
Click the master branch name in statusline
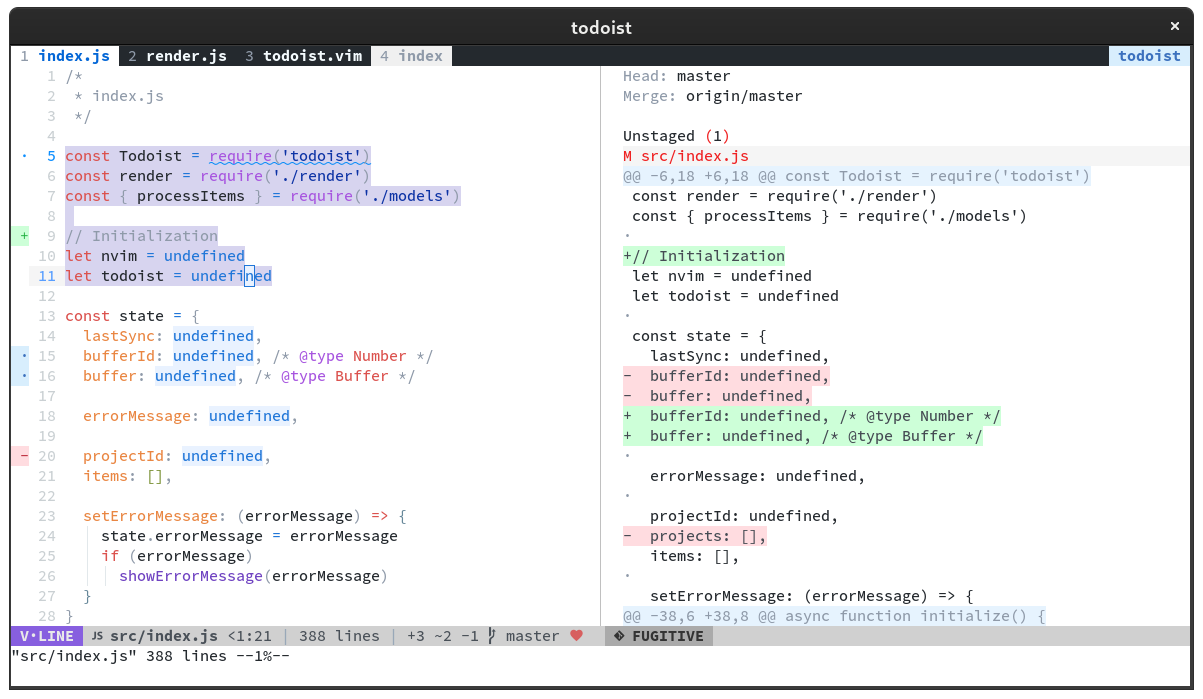click(533, 636)
